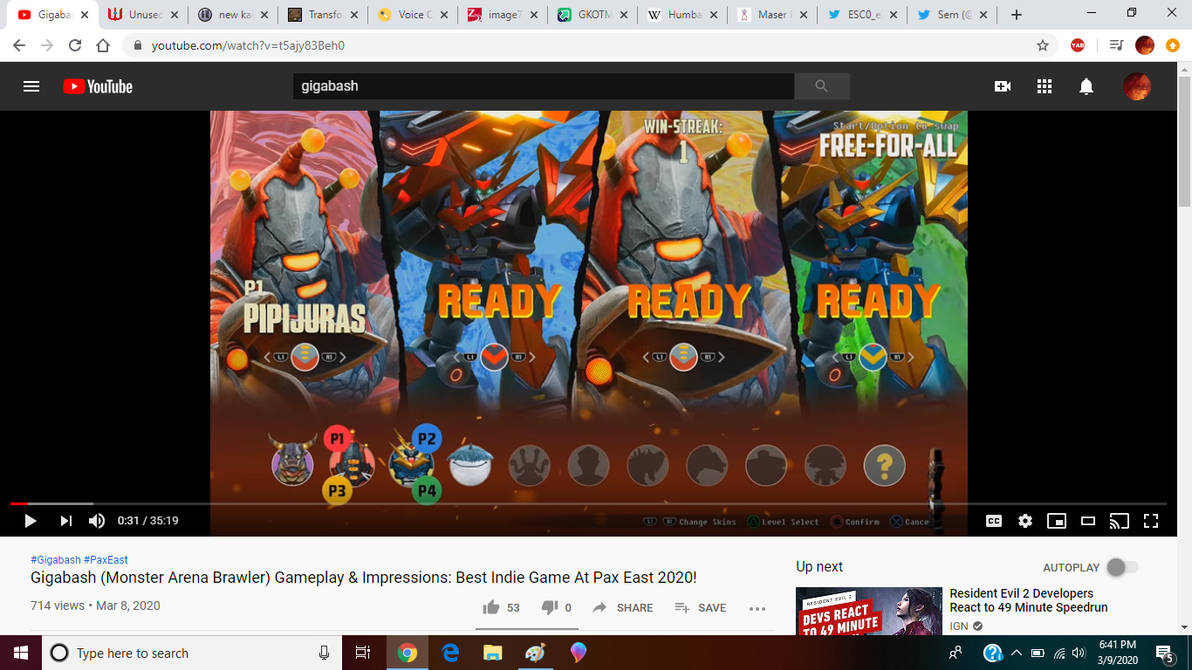Show hidden system tray icons
1192x670 pixels.
point(1016,653)
